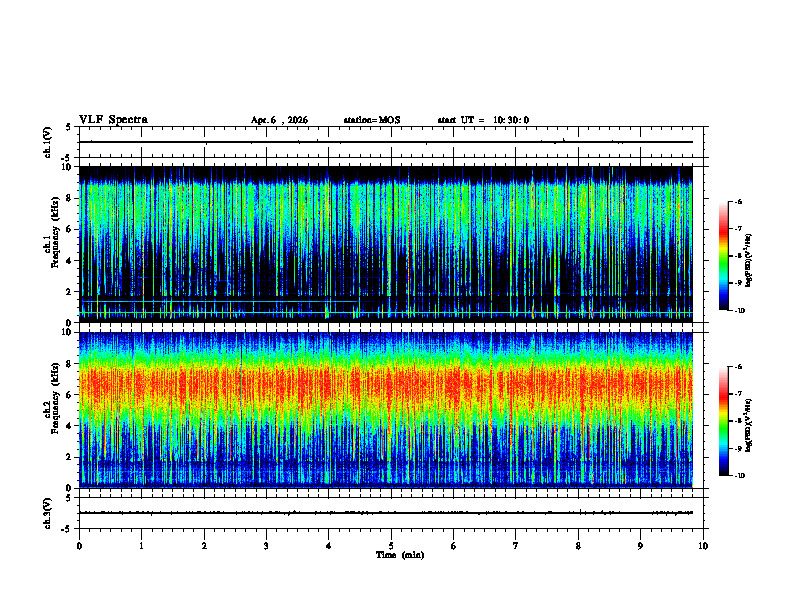Click the "Time (min)" axis title
The image size is (792, 612).
(x=400, y=555)
